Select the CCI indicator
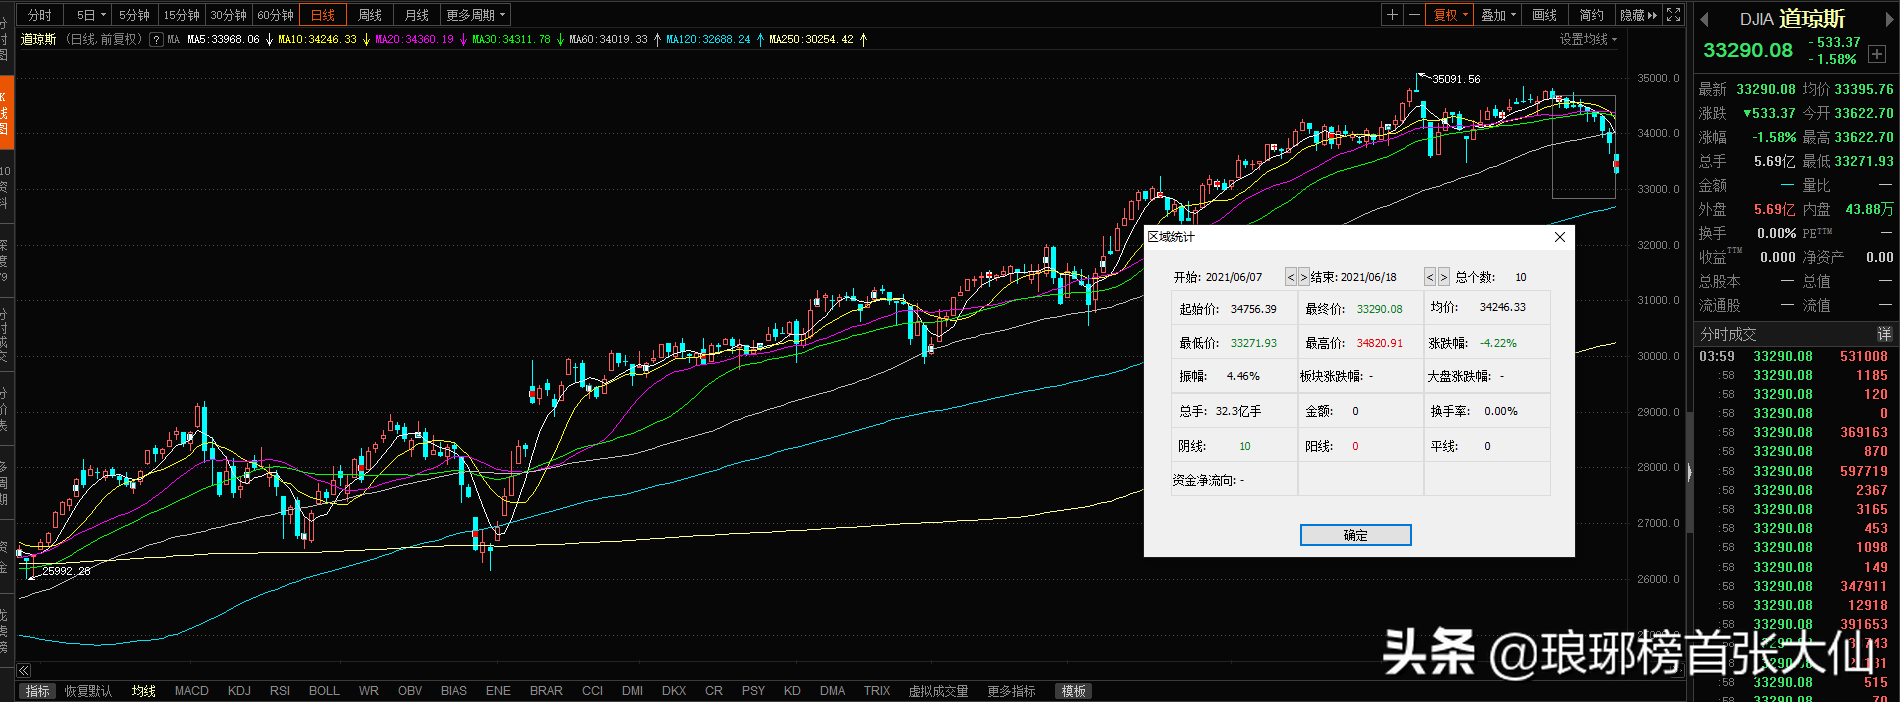 tap(593, 691)
